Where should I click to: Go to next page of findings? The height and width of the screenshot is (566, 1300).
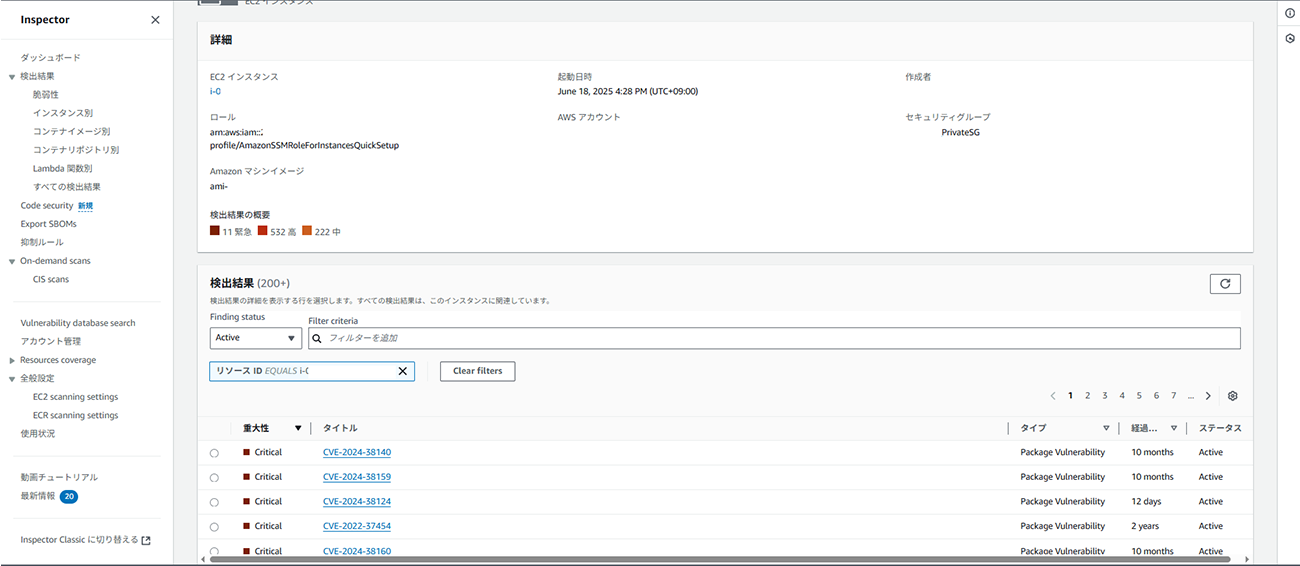1208,396
